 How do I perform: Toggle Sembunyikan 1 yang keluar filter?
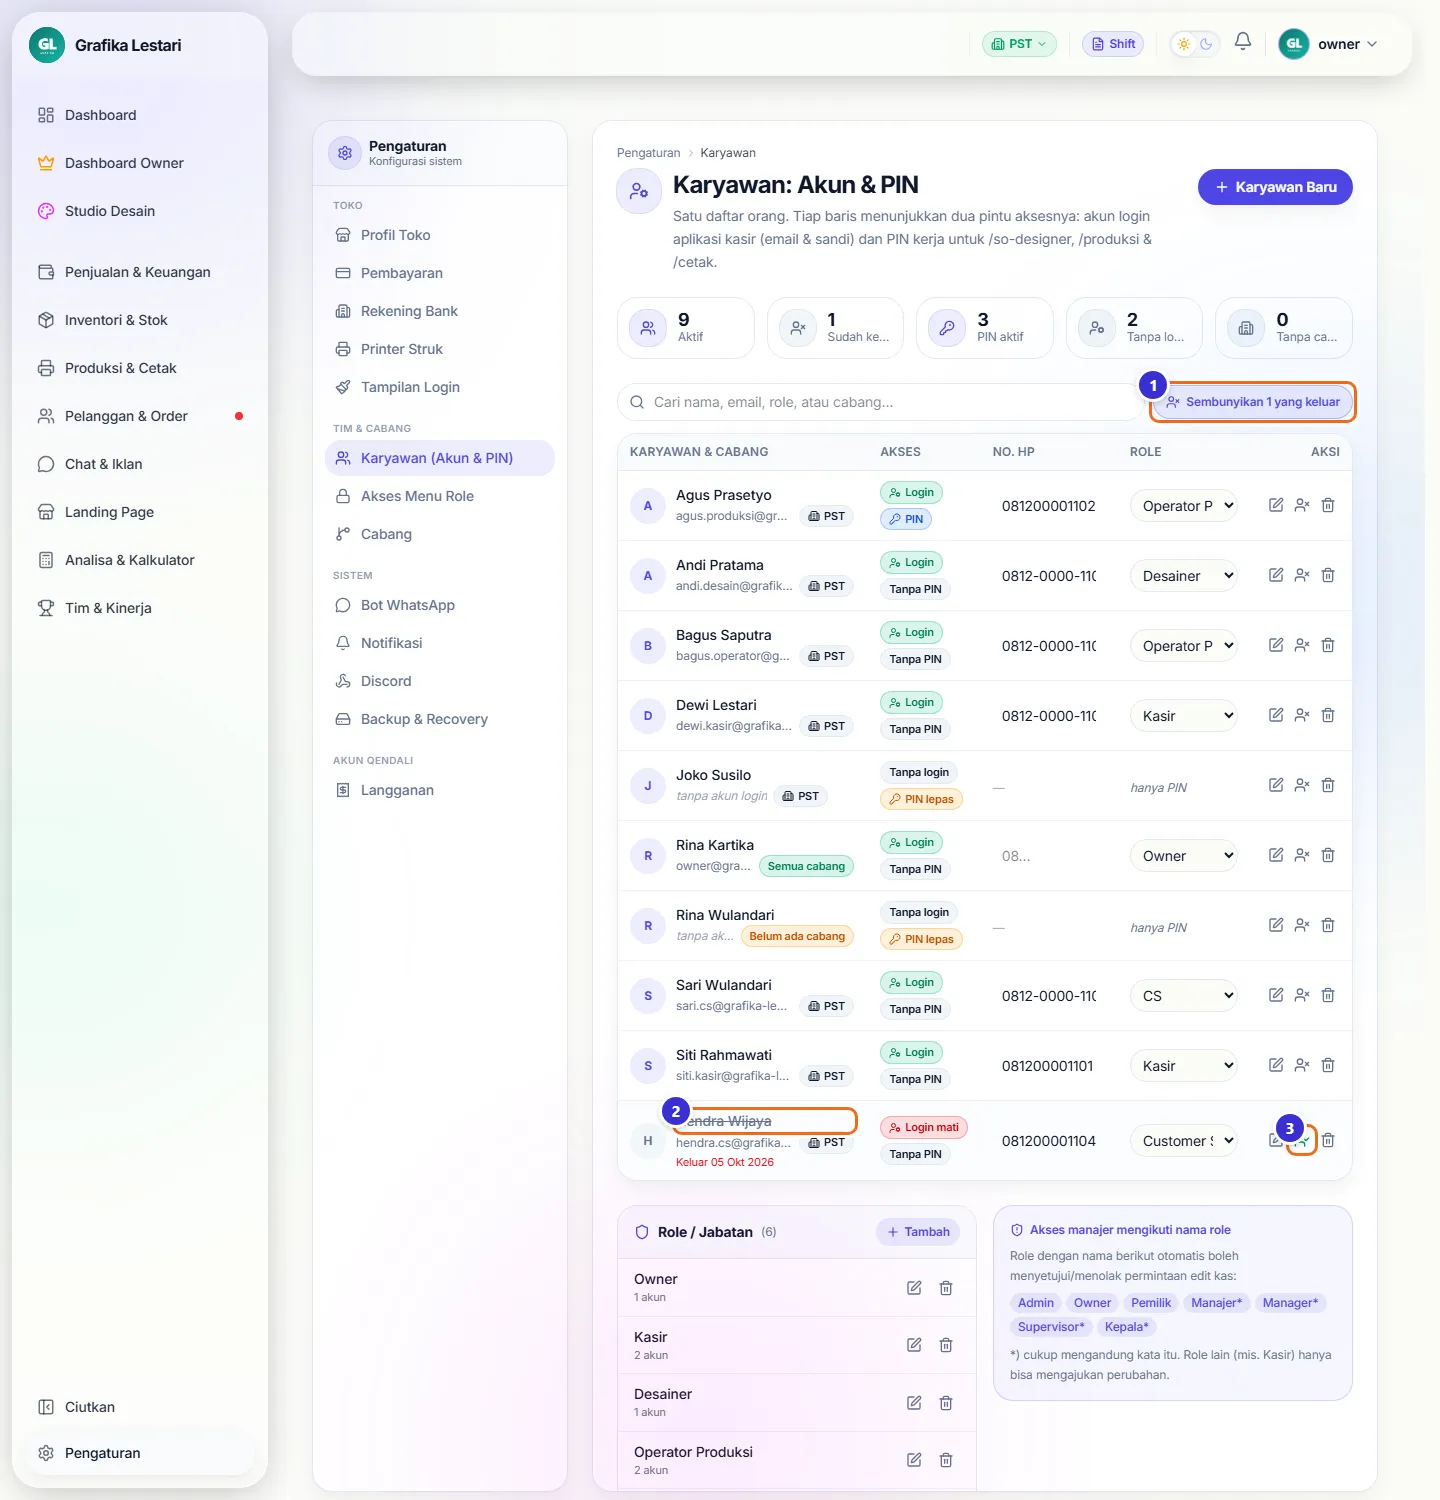point(1254,402)
